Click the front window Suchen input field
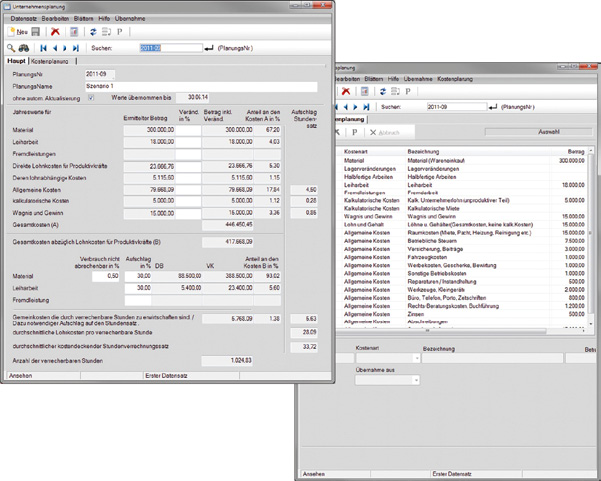The width and height of the screenshot is (601, 481). [x=171, y=48]
